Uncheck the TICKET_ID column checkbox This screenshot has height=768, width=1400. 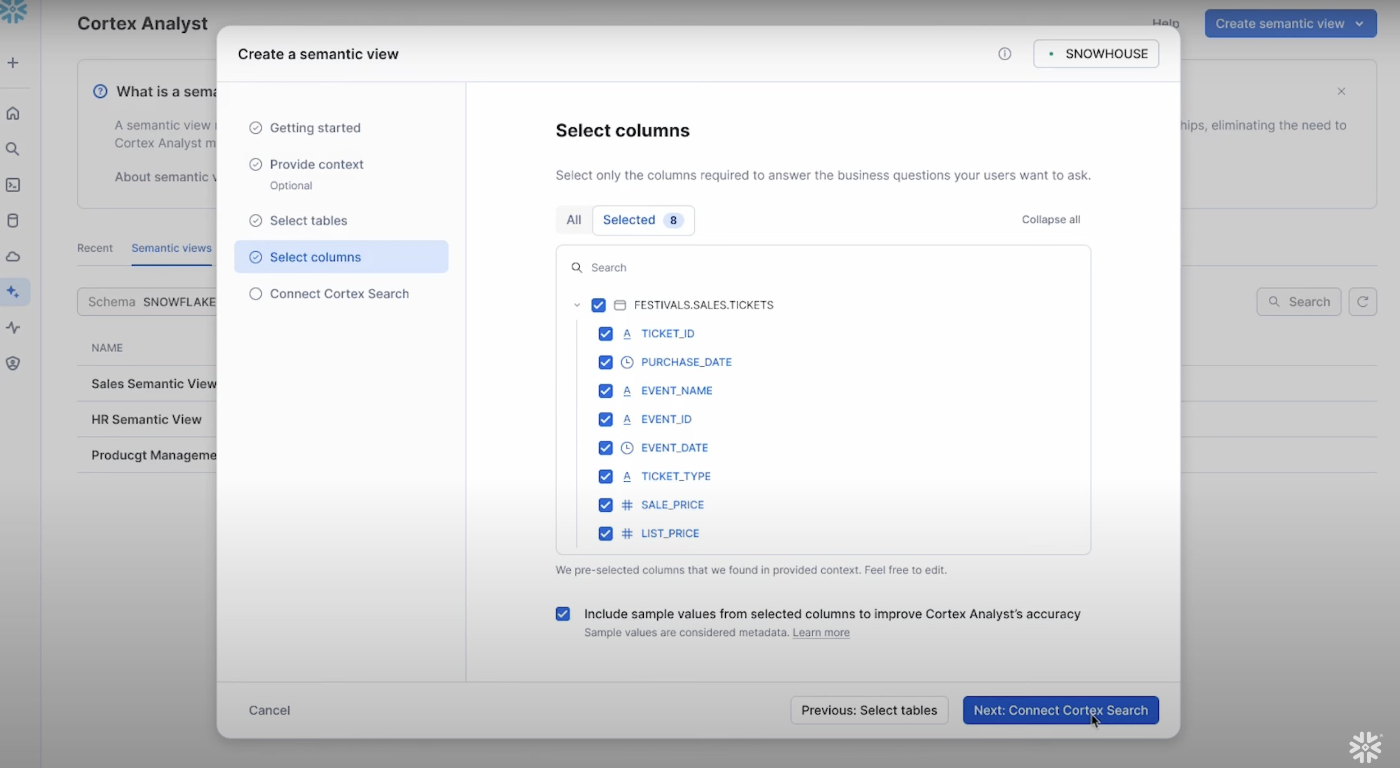pos(605,334)
